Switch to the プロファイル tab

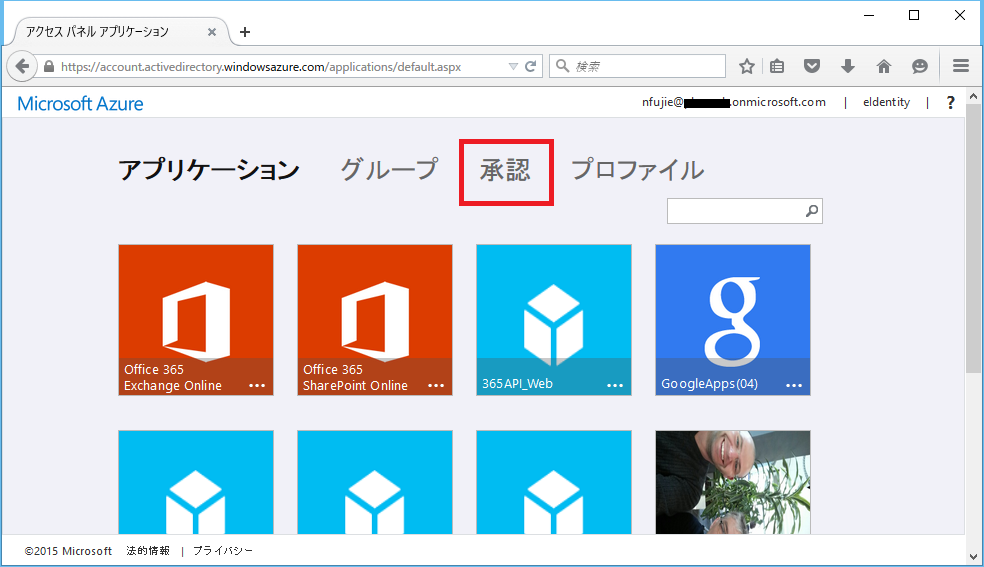tap(638, 170)
